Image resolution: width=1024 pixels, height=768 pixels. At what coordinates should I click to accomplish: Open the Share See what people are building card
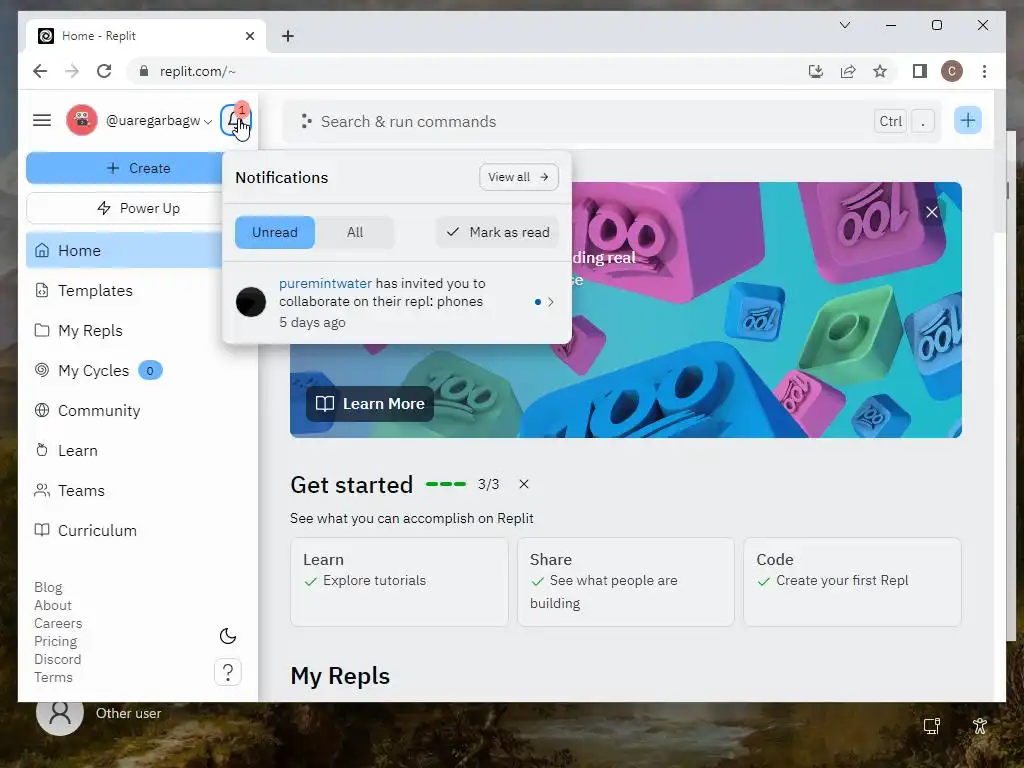click(x=626, y=582)
